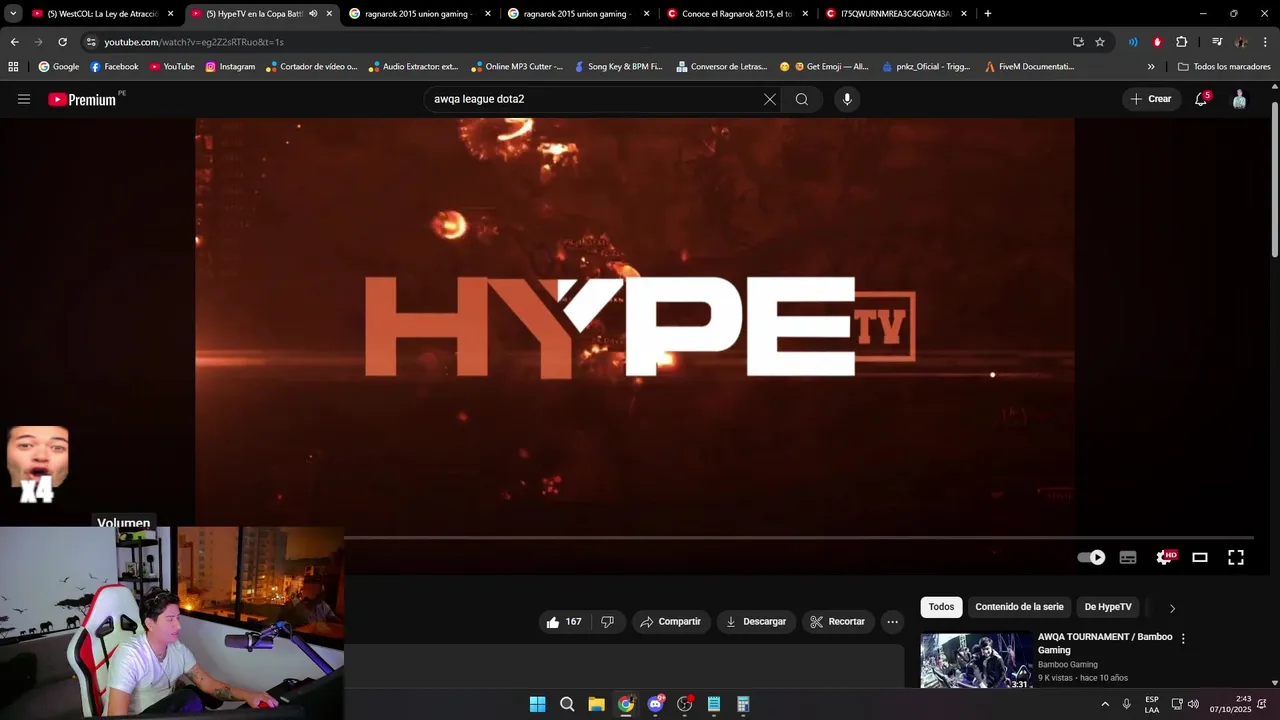Image resolution: width=1280 pixels, height=720 pixels.
Task: Mute the HypeTV tab audio icon
Action: tap(313, 14)
